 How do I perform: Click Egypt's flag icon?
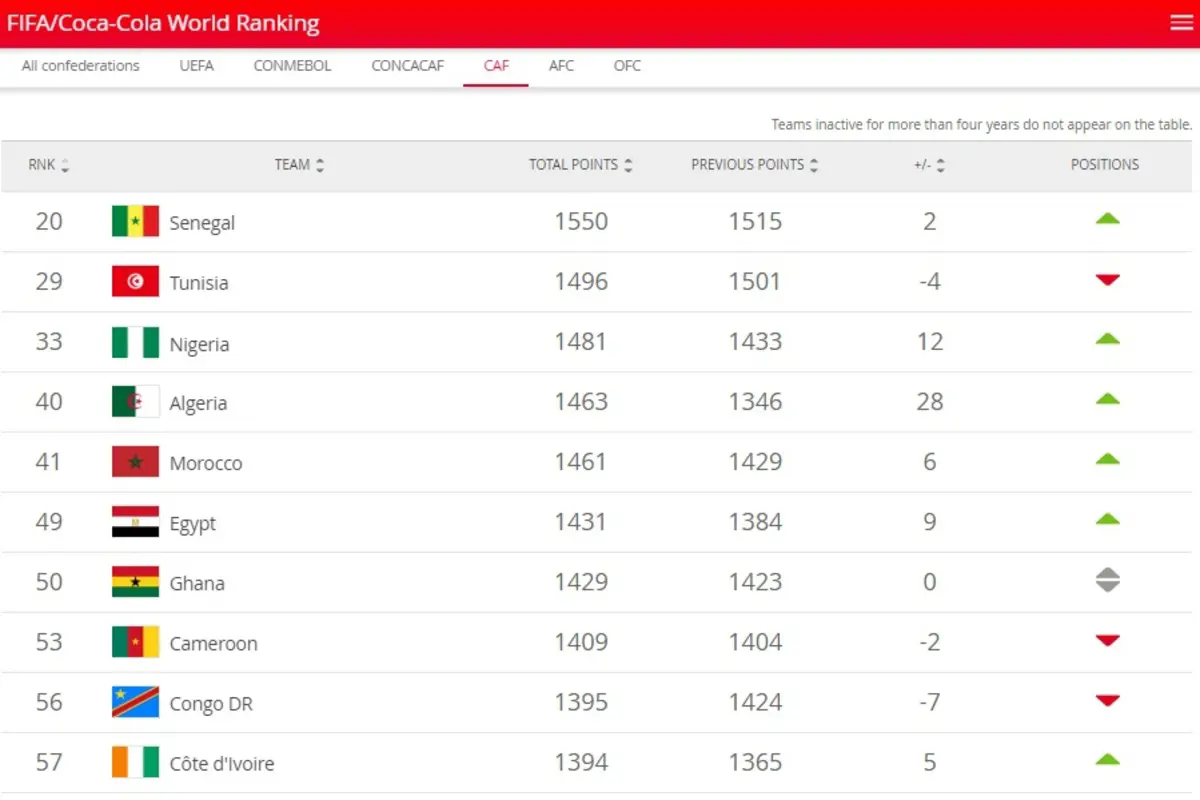point(135,521)
